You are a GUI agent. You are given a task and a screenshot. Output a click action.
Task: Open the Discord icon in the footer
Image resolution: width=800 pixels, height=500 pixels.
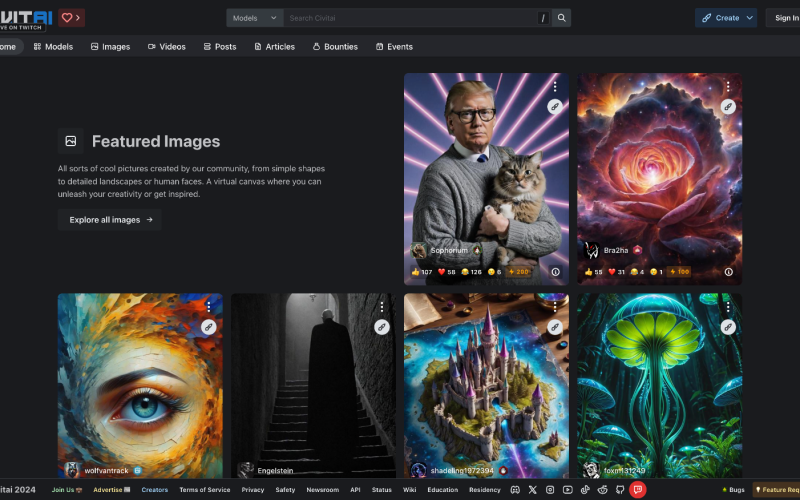(515, 490)
